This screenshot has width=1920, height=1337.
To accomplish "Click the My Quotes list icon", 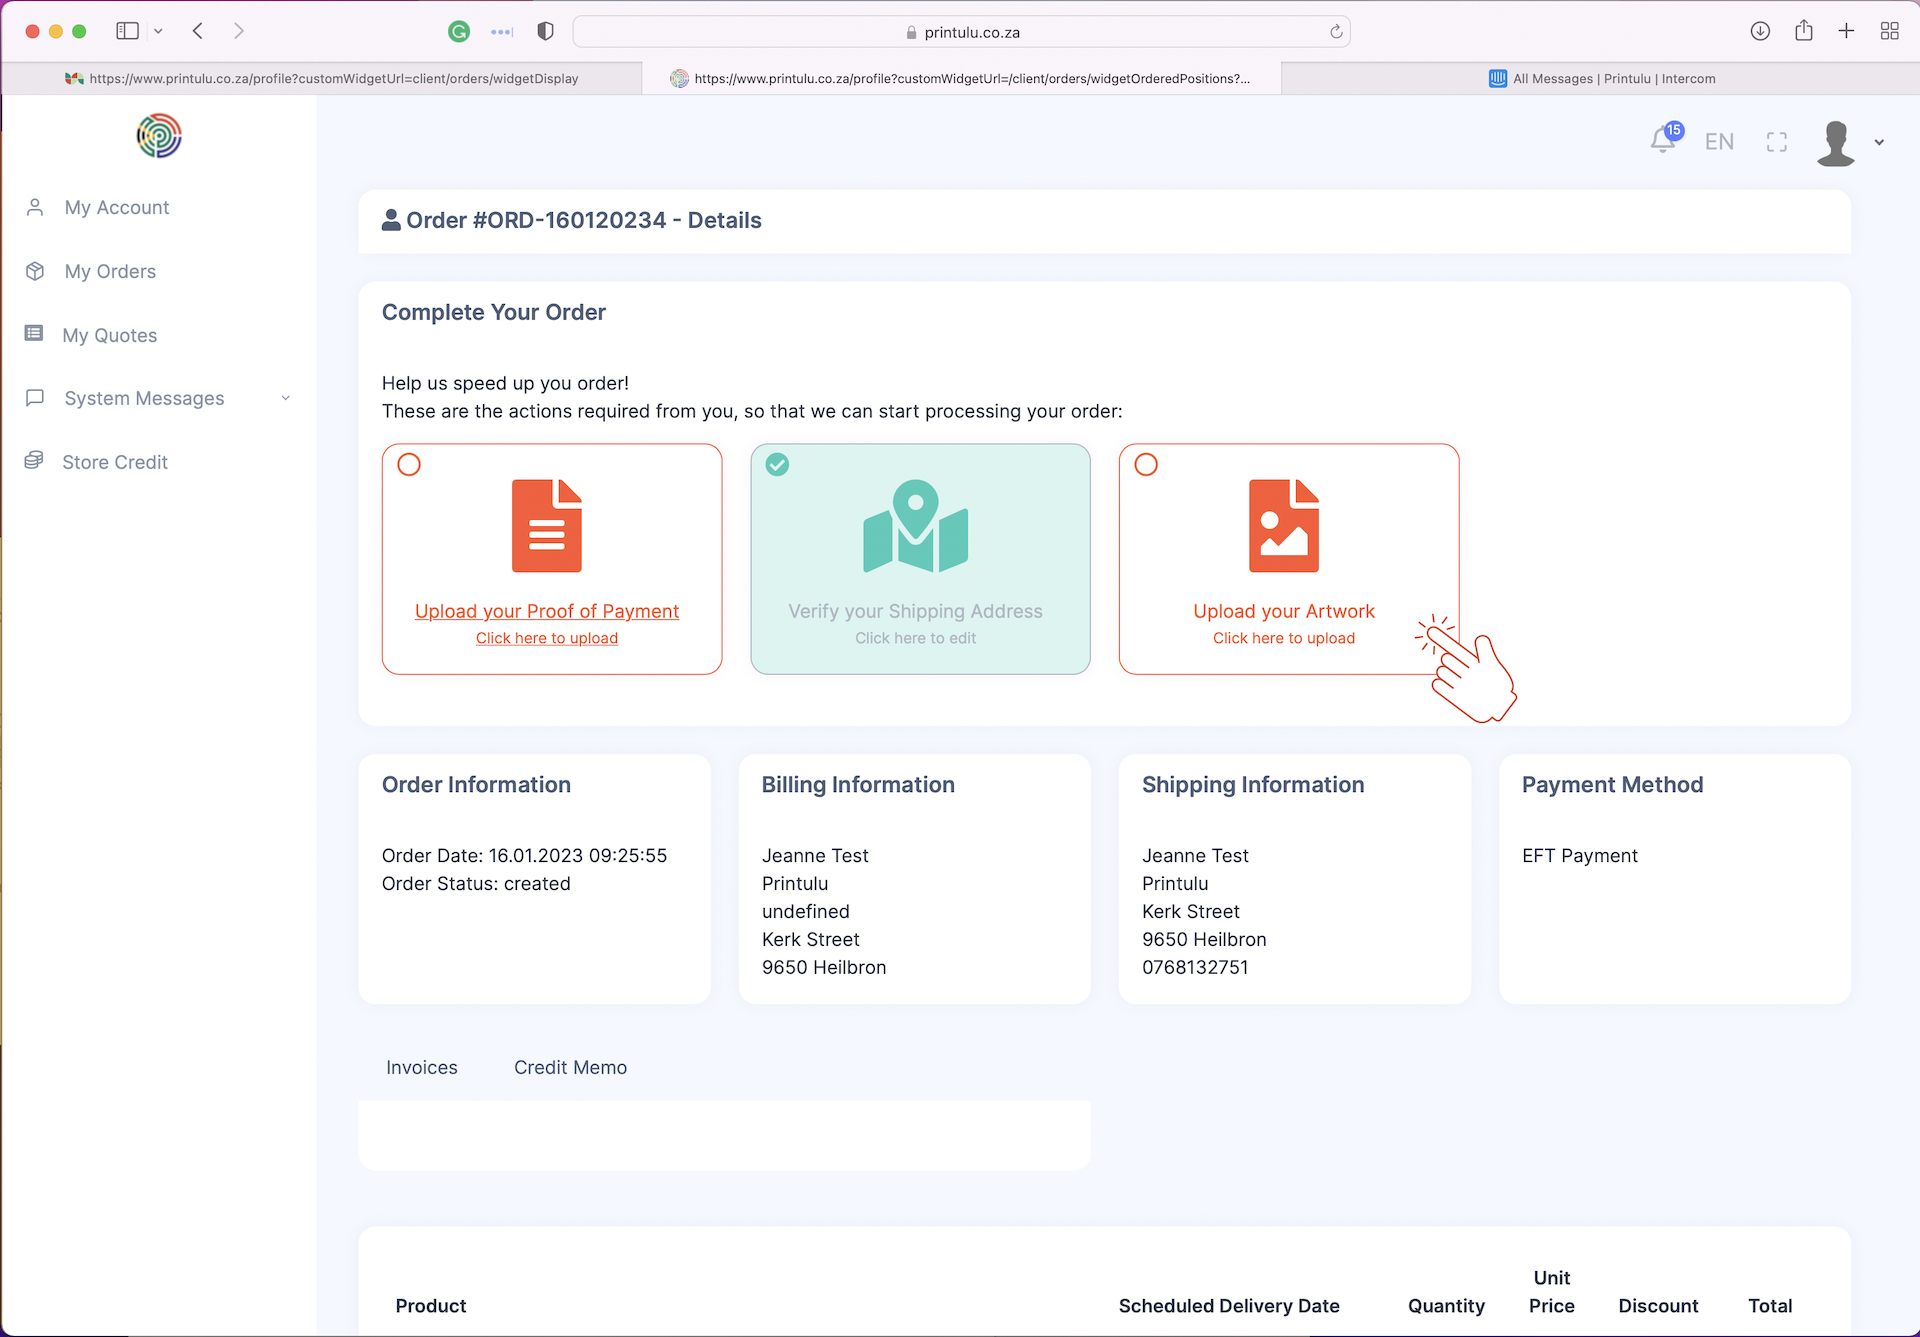I will tap(34, 333).
